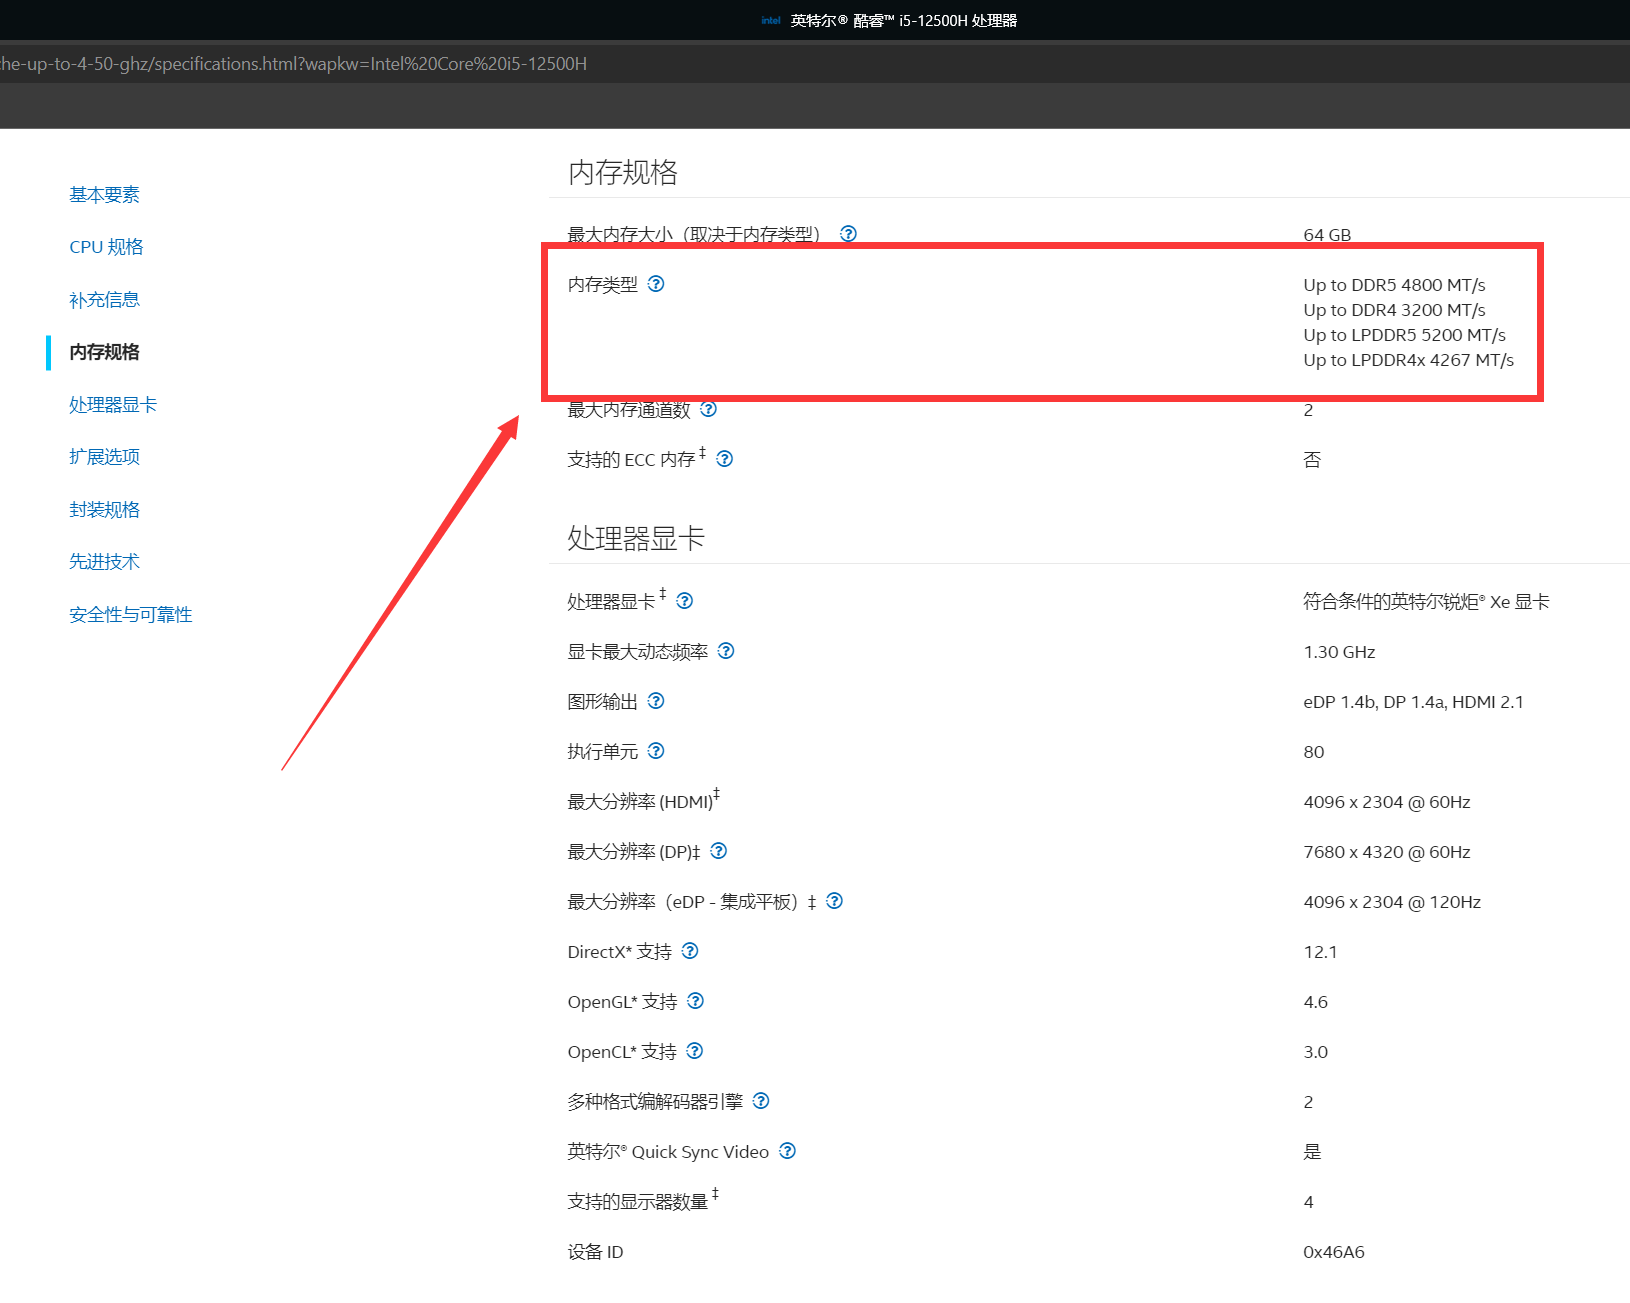Navigate to 处理器显卡 in the sidebar
The image size is (1630, 1303).
113,405
